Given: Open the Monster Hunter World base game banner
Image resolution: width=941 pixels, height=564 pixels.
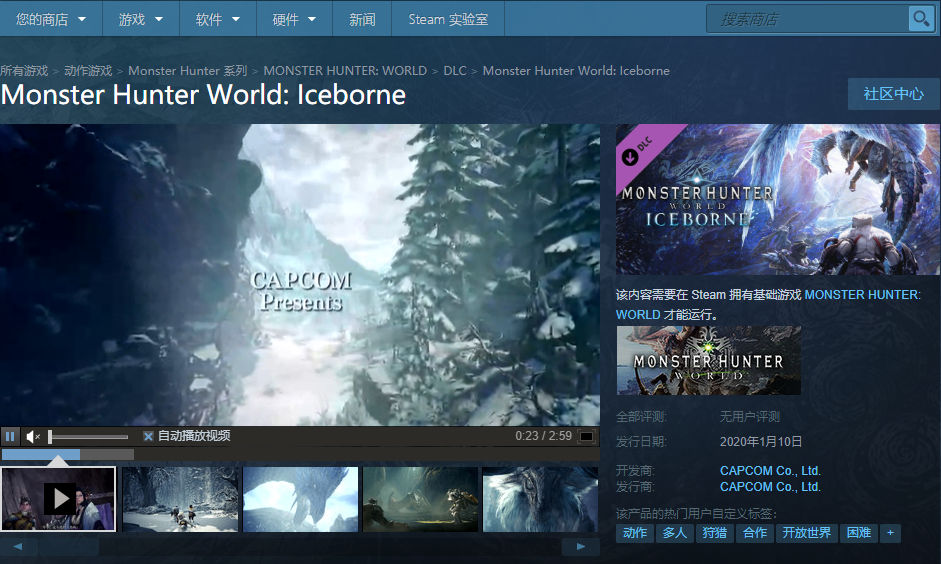Looking at the screenshot, I should pos(709,361).
